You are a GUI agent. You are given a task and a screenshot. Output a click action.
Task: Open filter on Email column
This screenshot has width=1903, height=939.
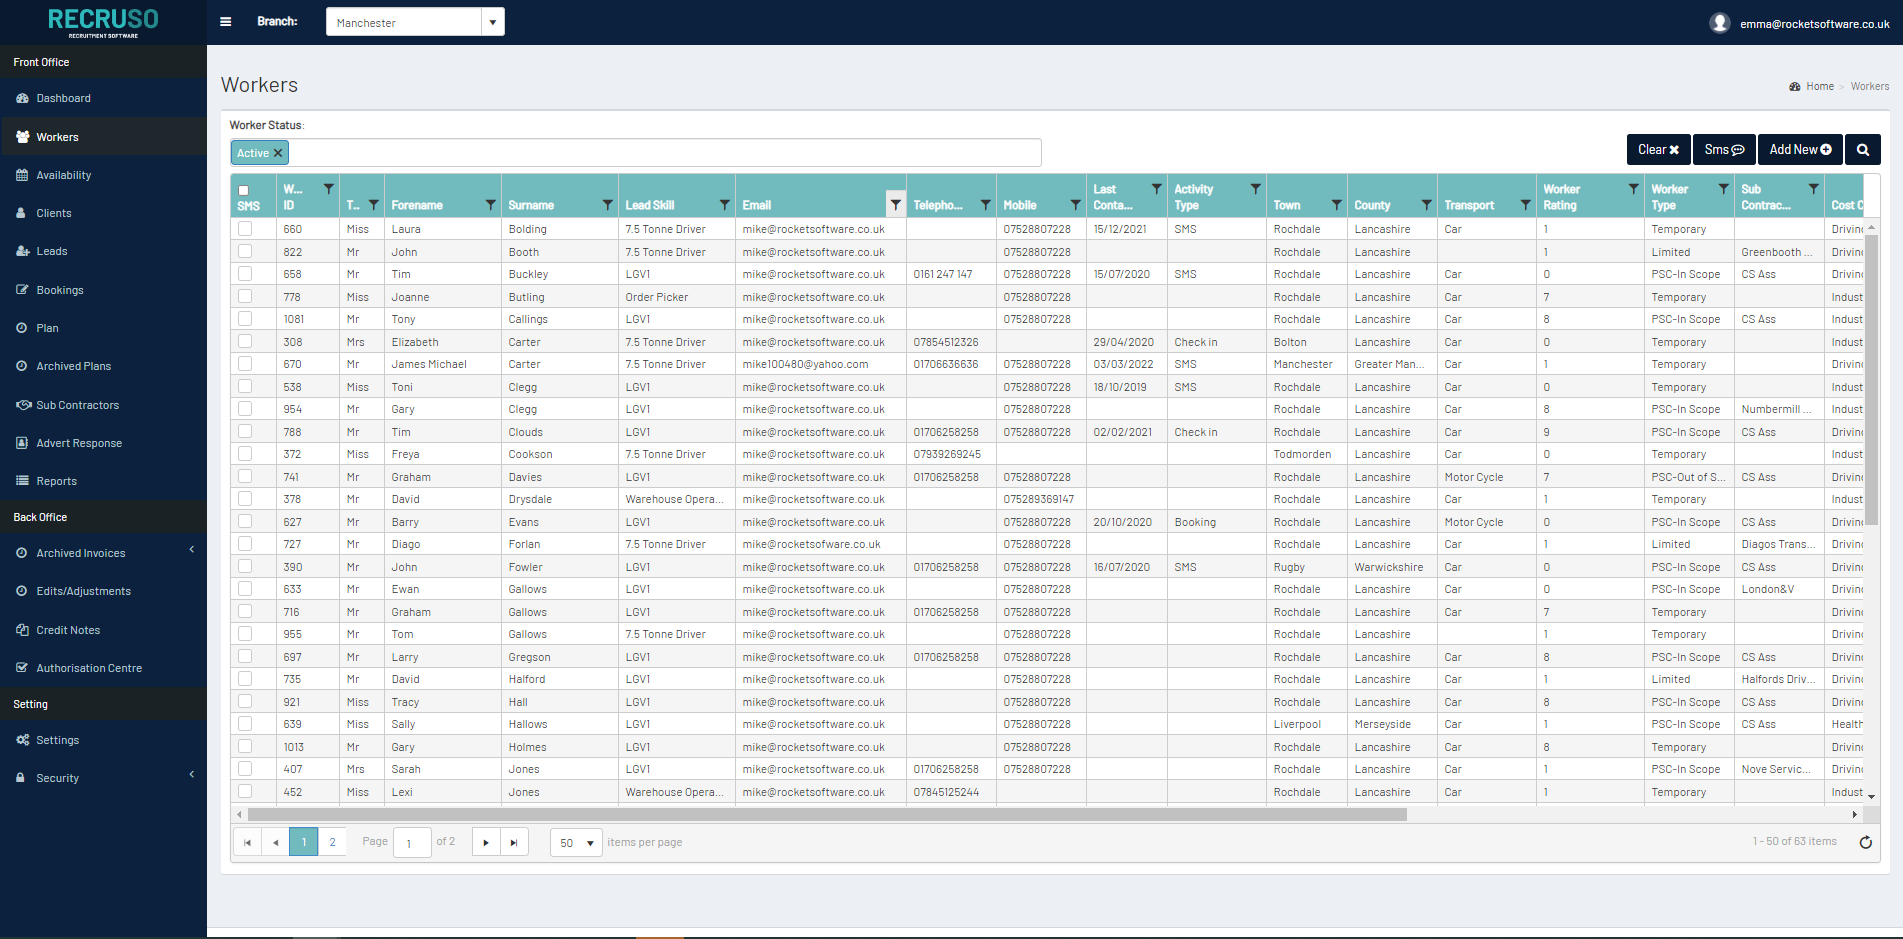(895, 205)
